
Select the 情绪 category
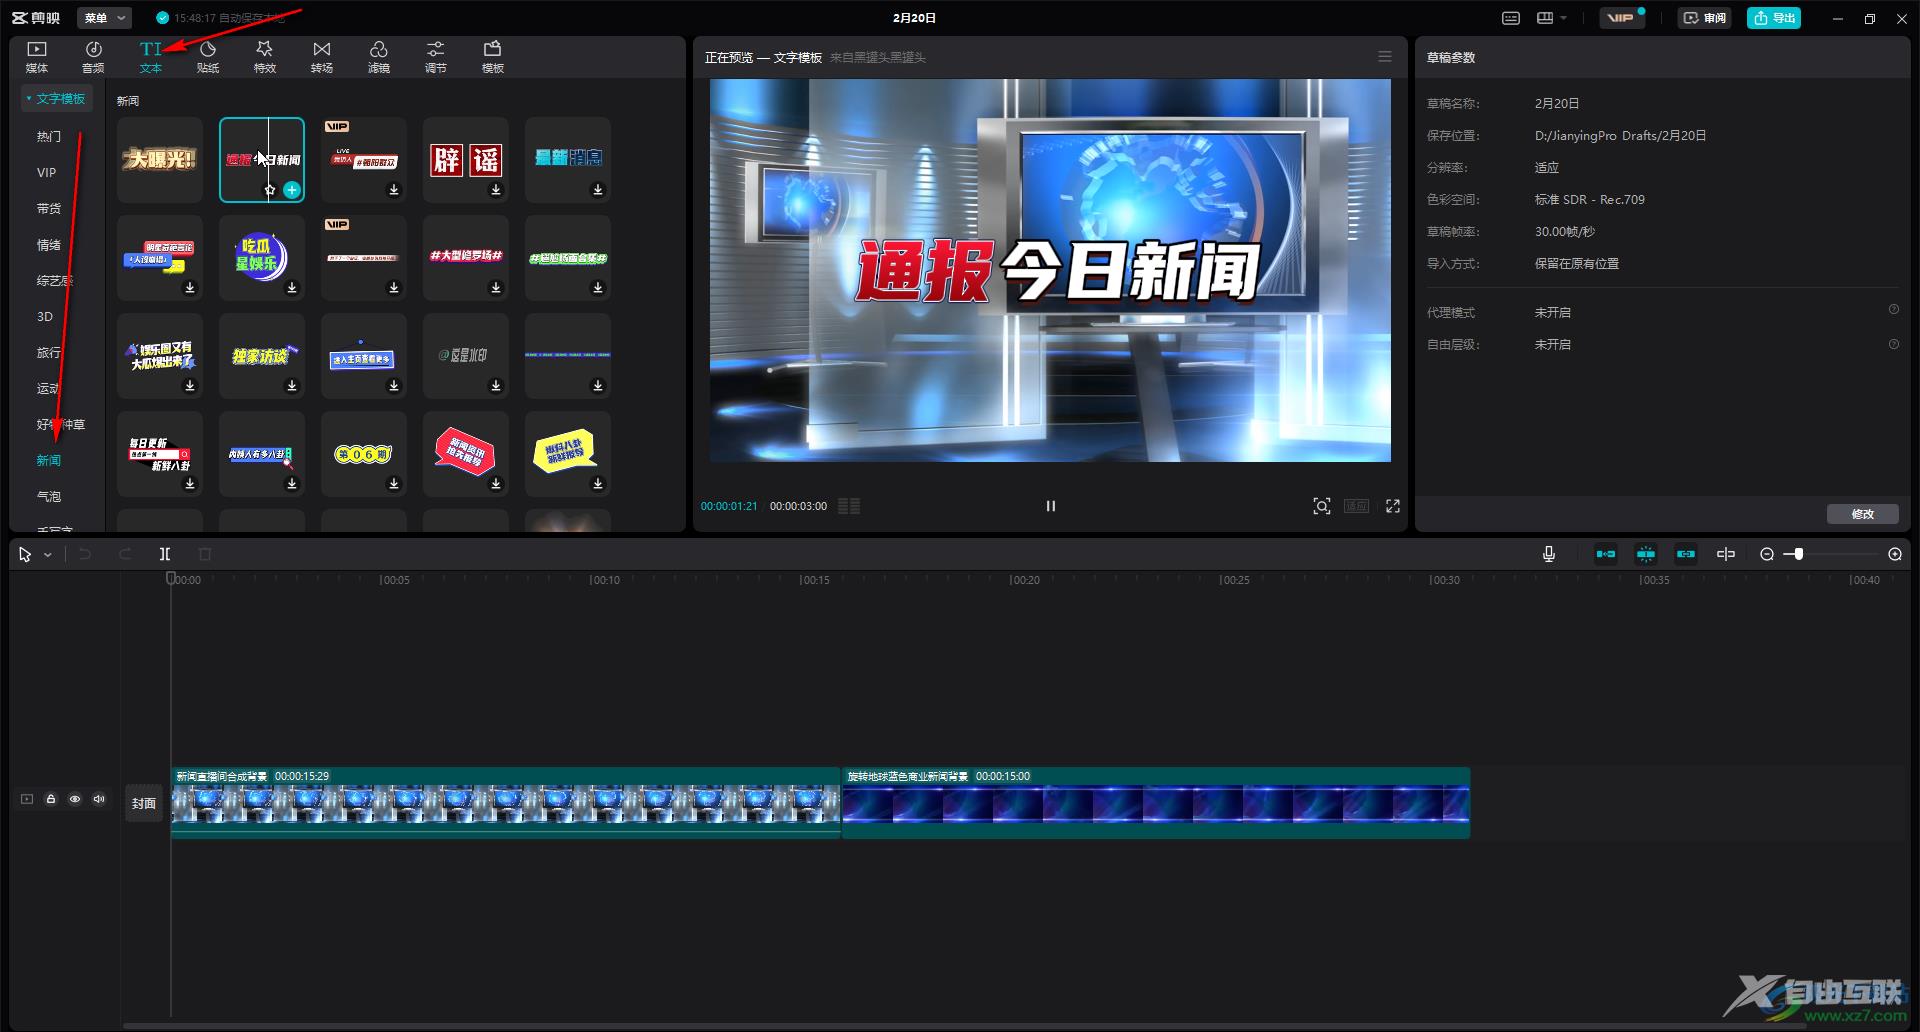(x=49, y=244)
